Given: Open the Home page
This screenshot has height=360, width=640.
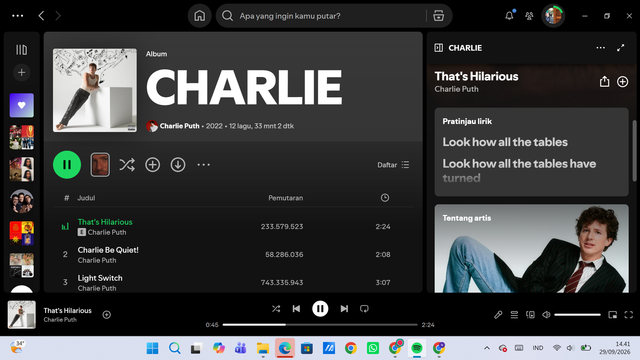Looking at the screenshot, I should (x=200, y=16).
